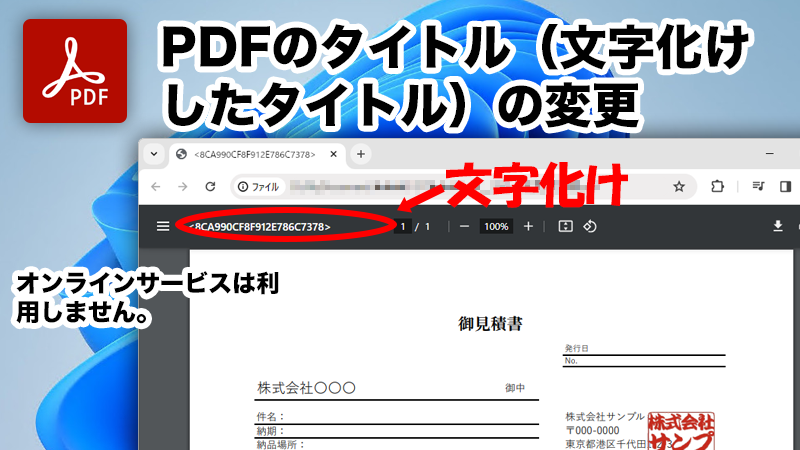Reload the current page
Viewport: 800px width, 450px height.
(210, 187)
